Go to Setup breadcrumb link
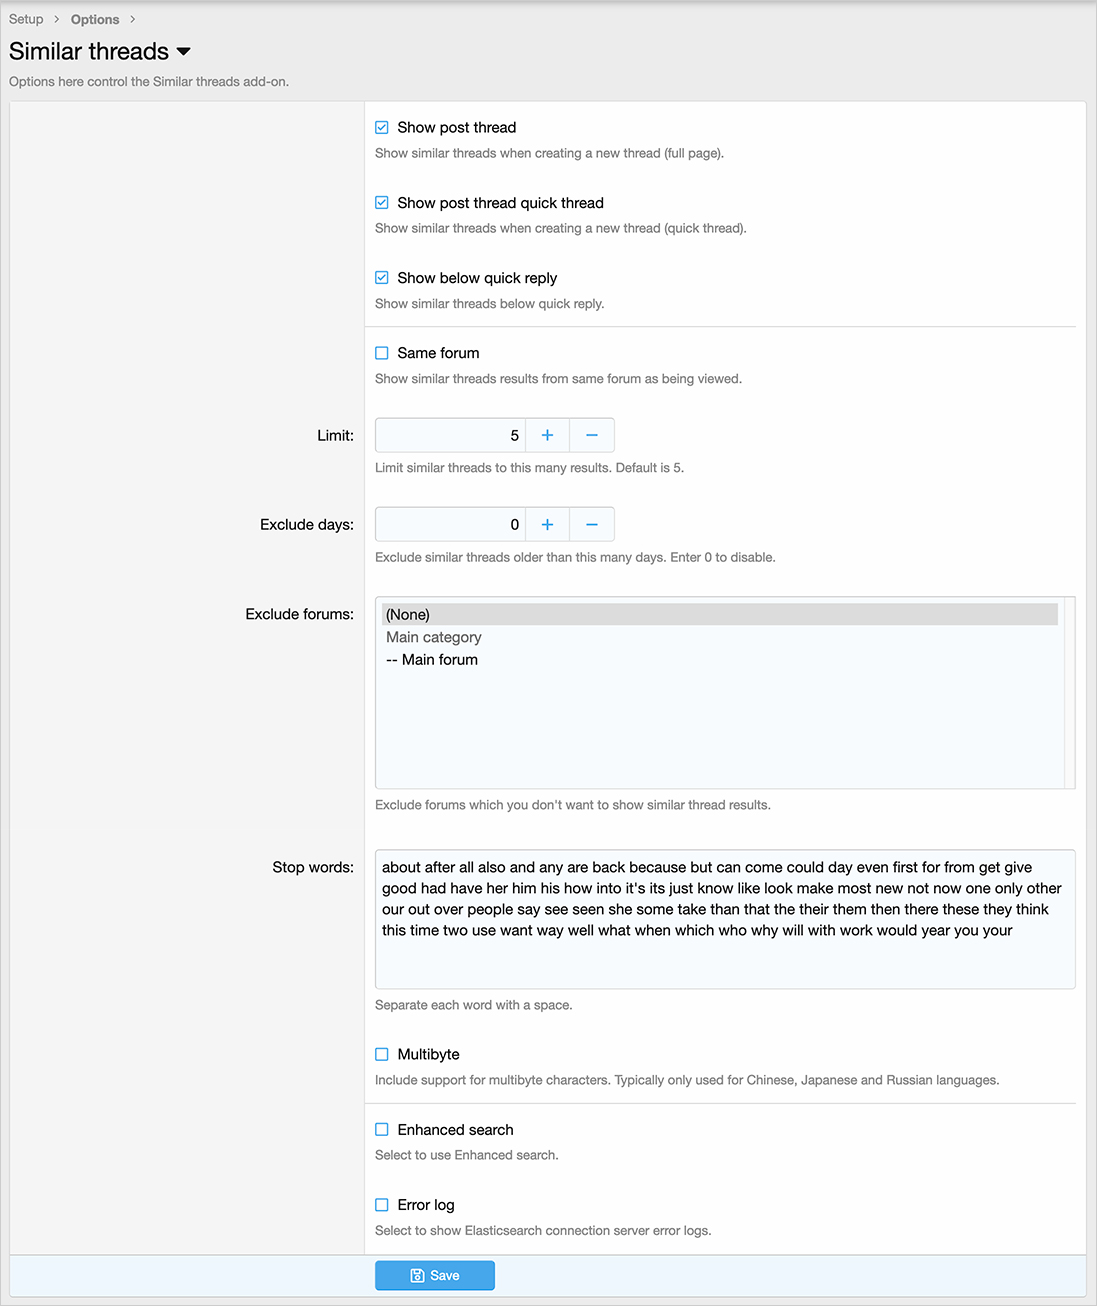 coord(26,19)
